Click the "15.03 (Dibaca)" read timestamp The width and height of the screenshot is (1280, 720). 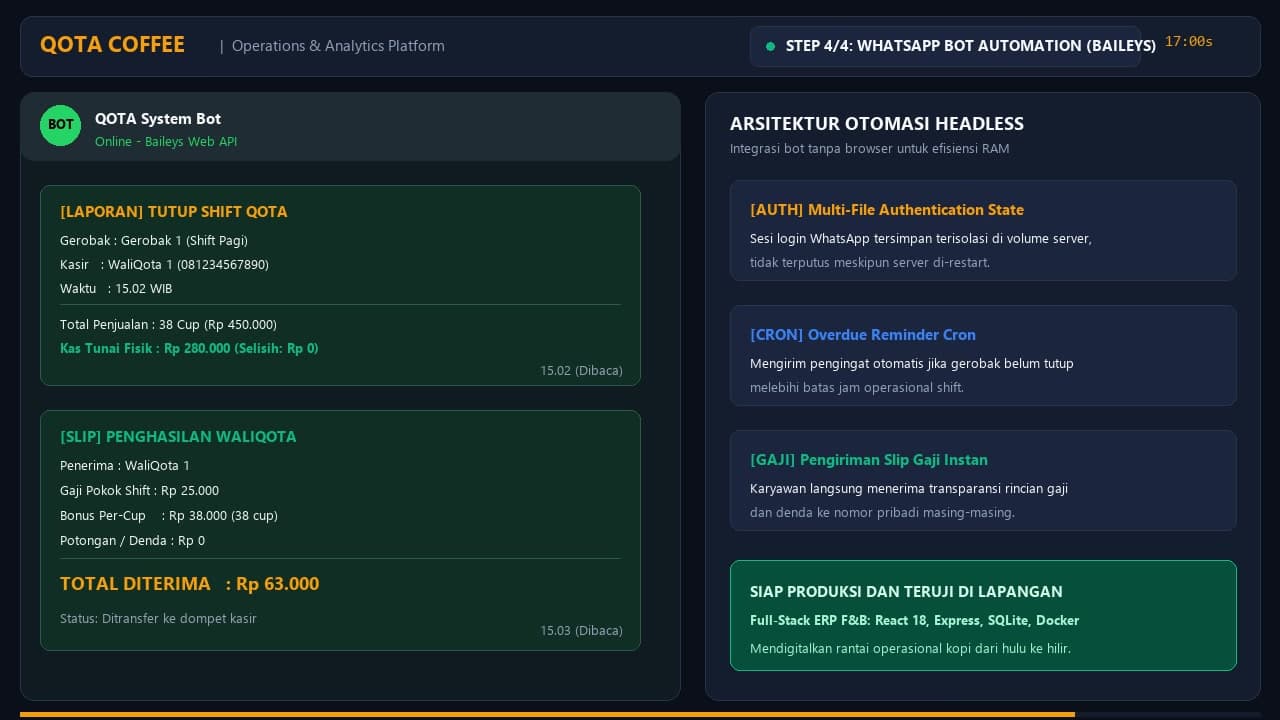(x=581, y=631)
